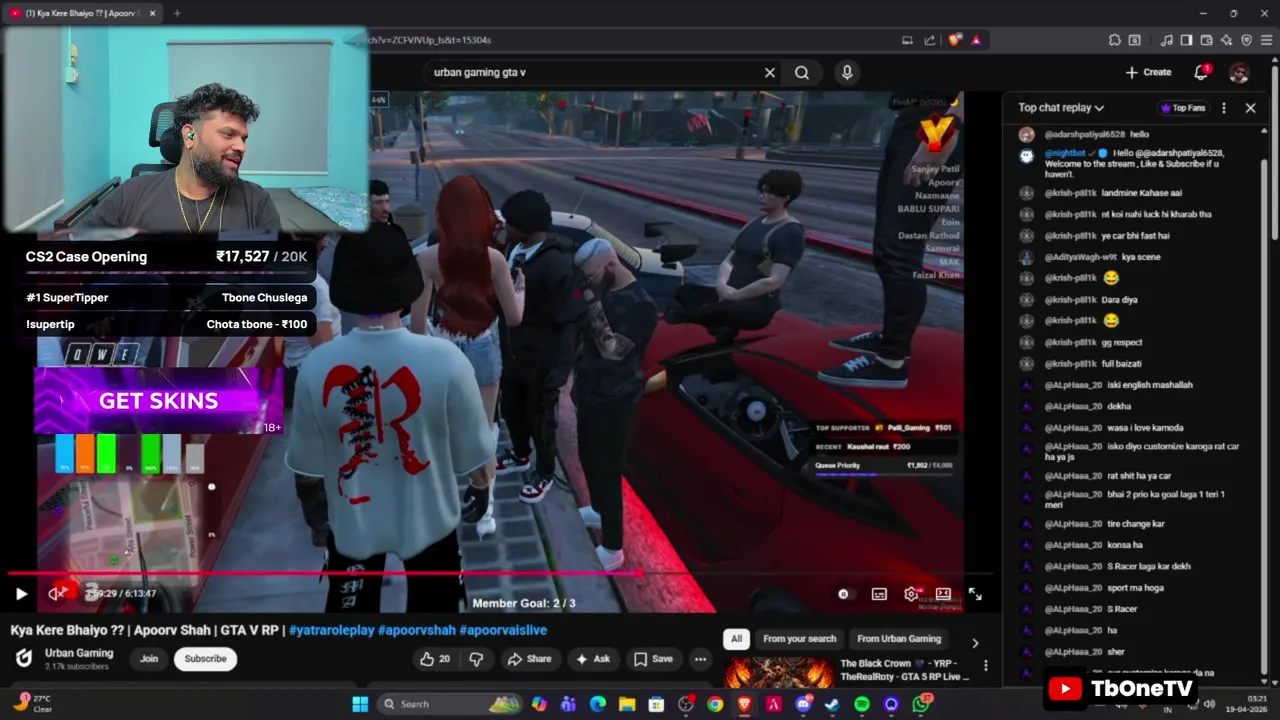
Task: Click the YouTube search magnifier button
Action: point(802,72)
